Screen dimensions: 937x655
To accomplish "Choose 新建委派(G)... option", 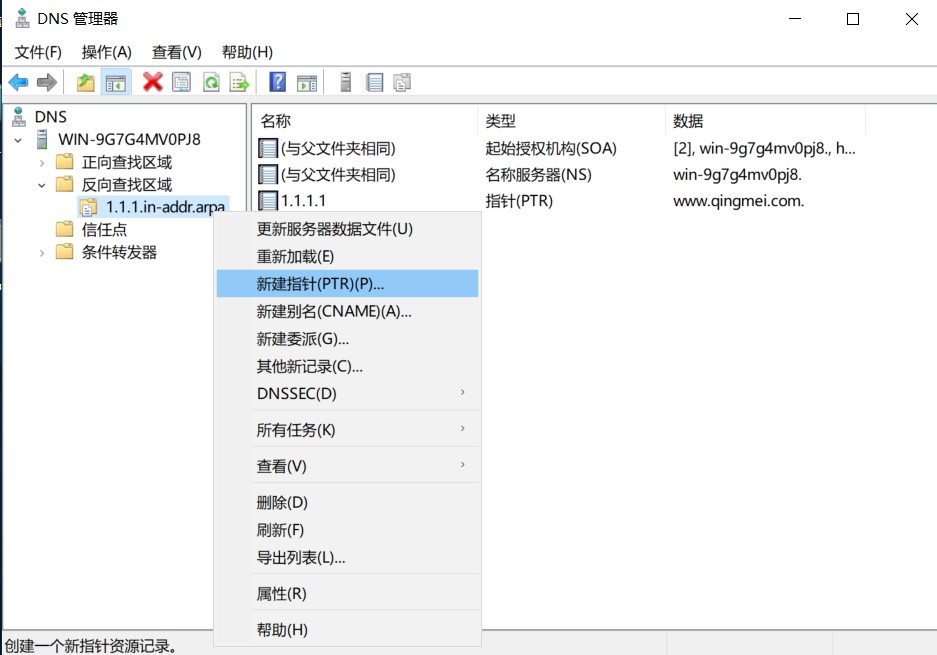I will click(x=348, y=339).
